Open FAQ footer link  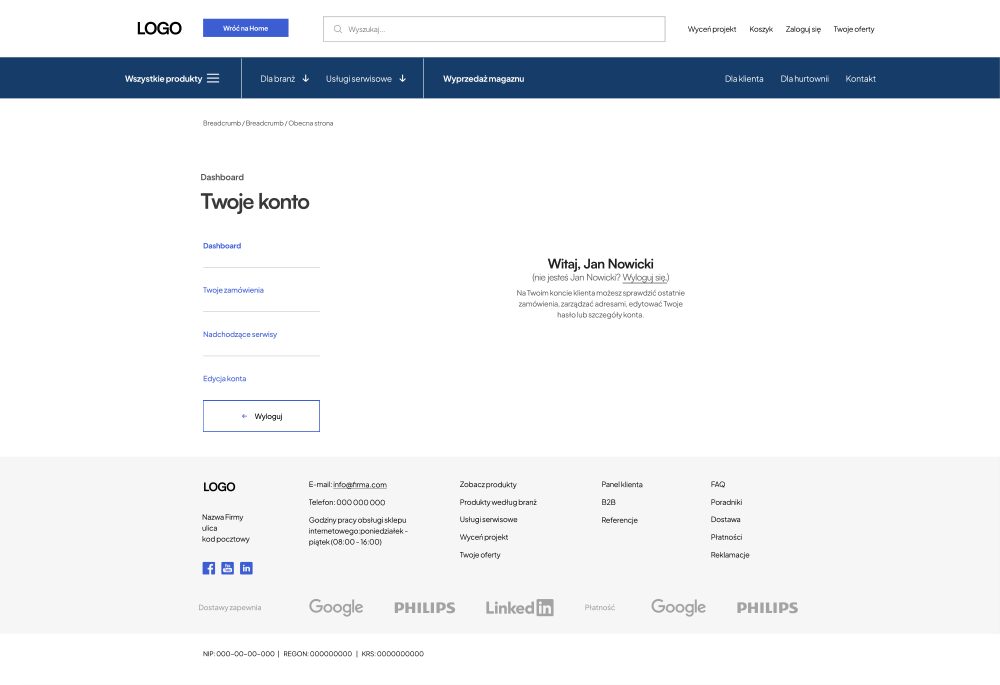(717, 485)
